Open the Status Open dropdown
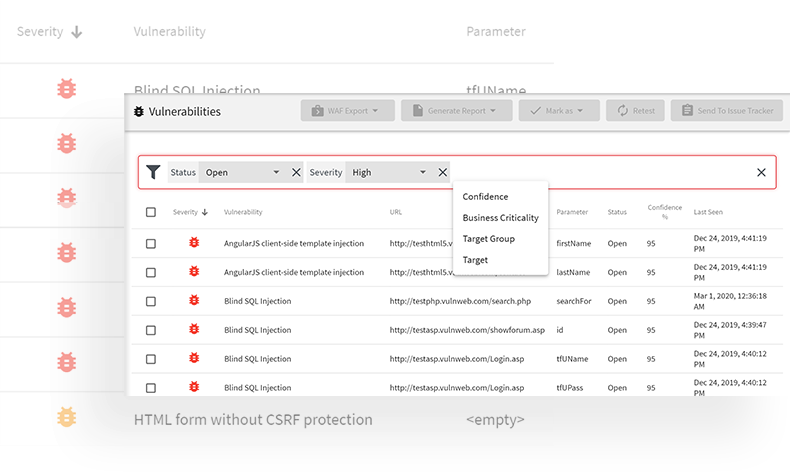Image resolution: width=790 pixels, height=472 pixels. pos(241,172)
